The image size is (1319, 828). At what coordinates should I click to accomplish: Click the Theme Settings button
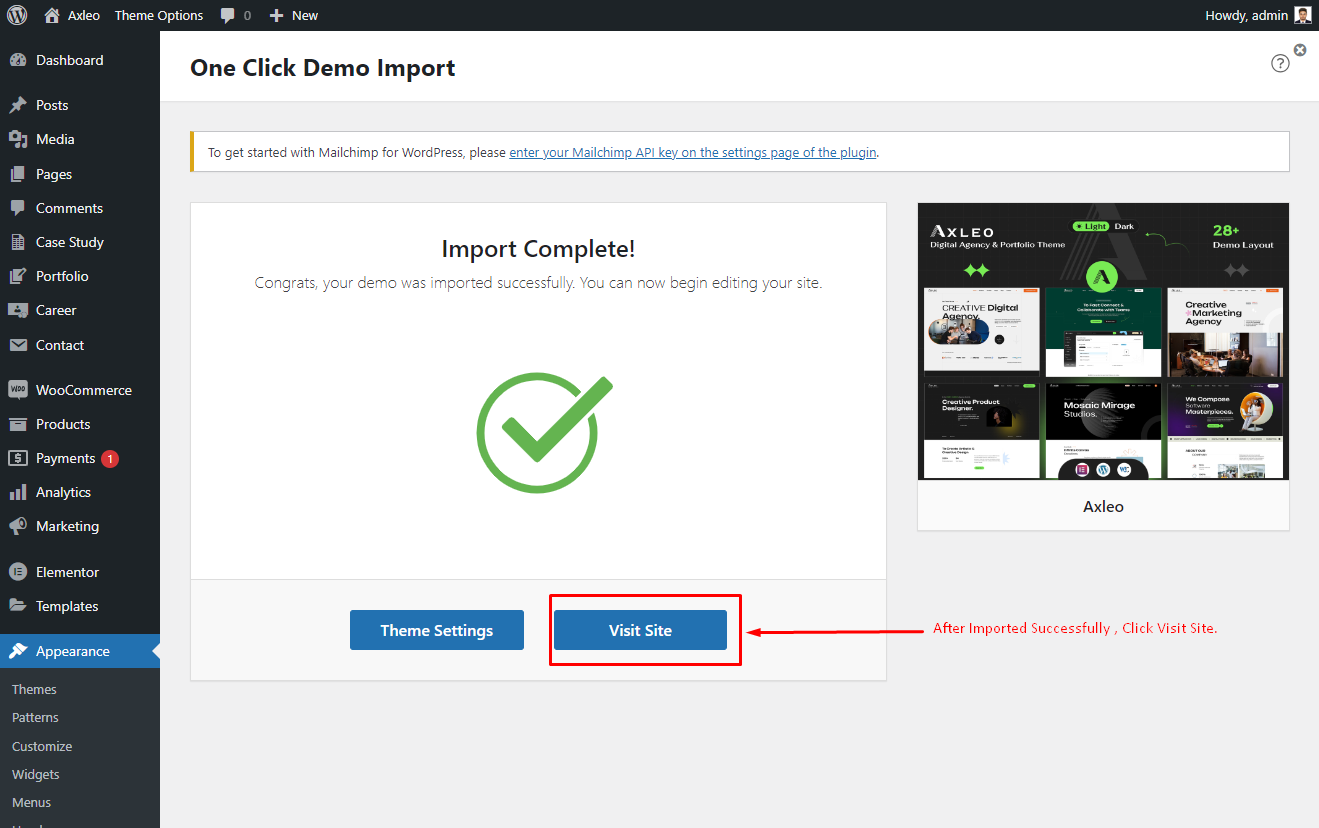[x=437, y=630]
